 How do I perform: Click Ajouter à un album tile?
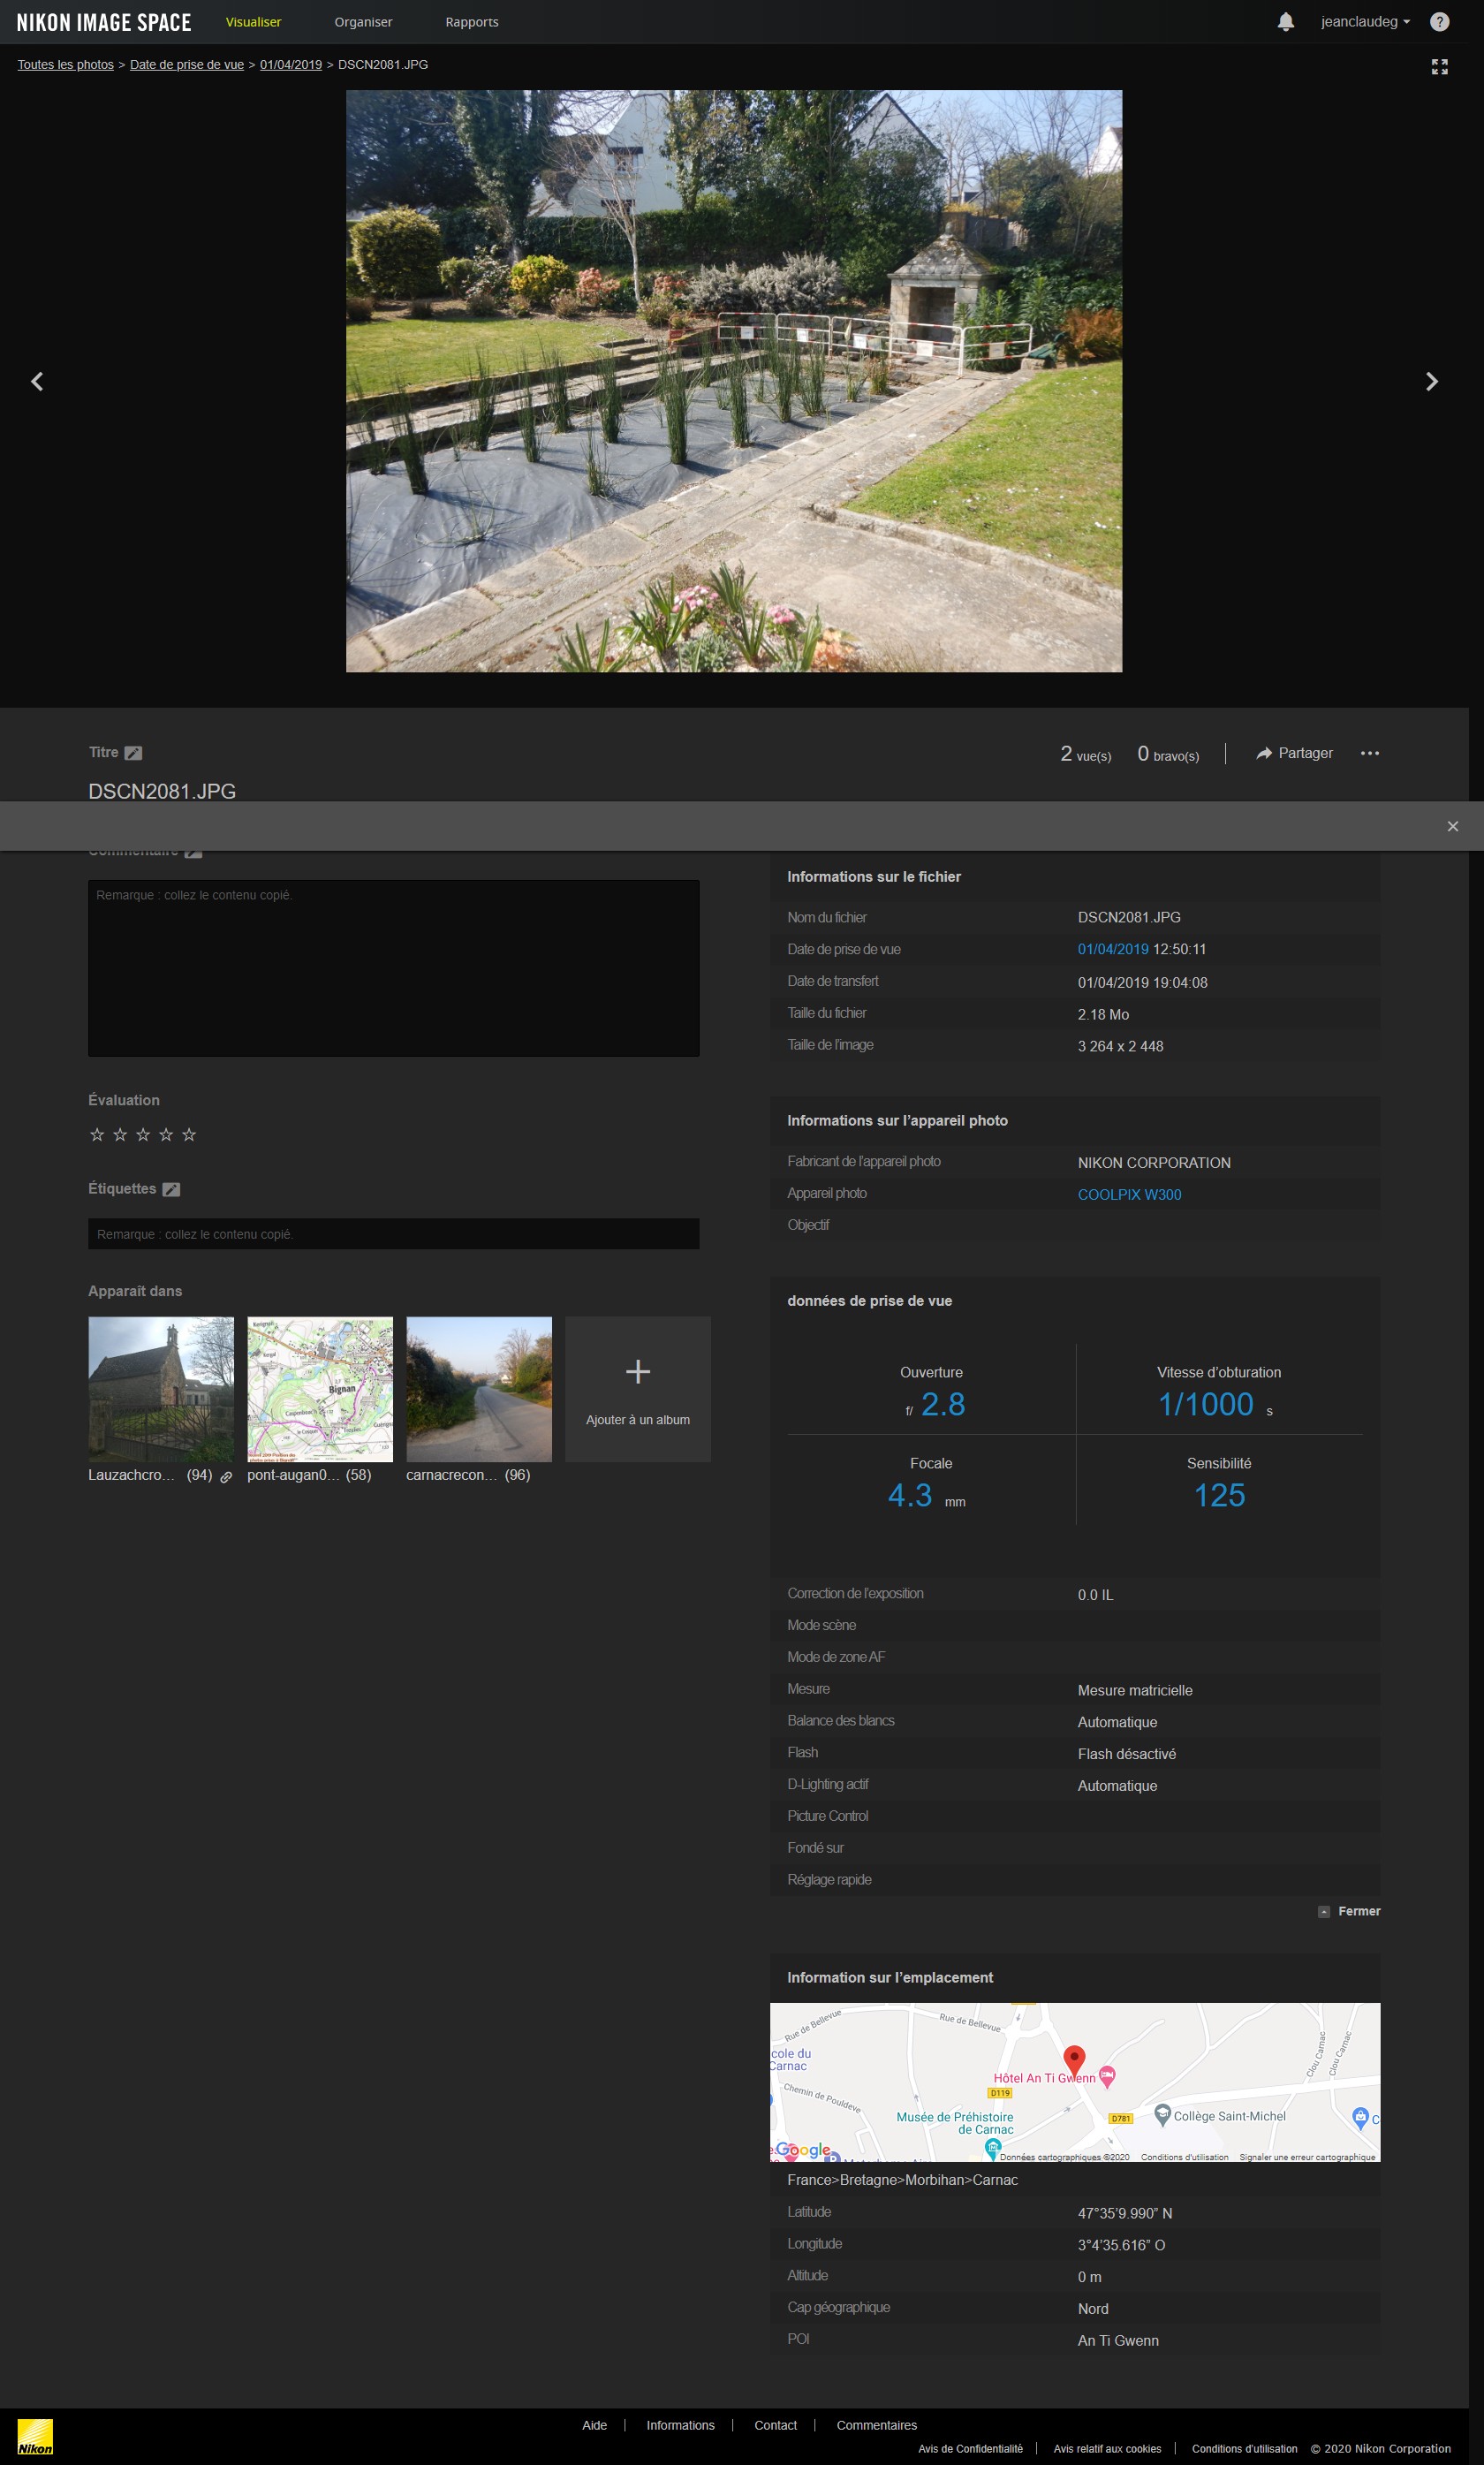point(637,1389)
